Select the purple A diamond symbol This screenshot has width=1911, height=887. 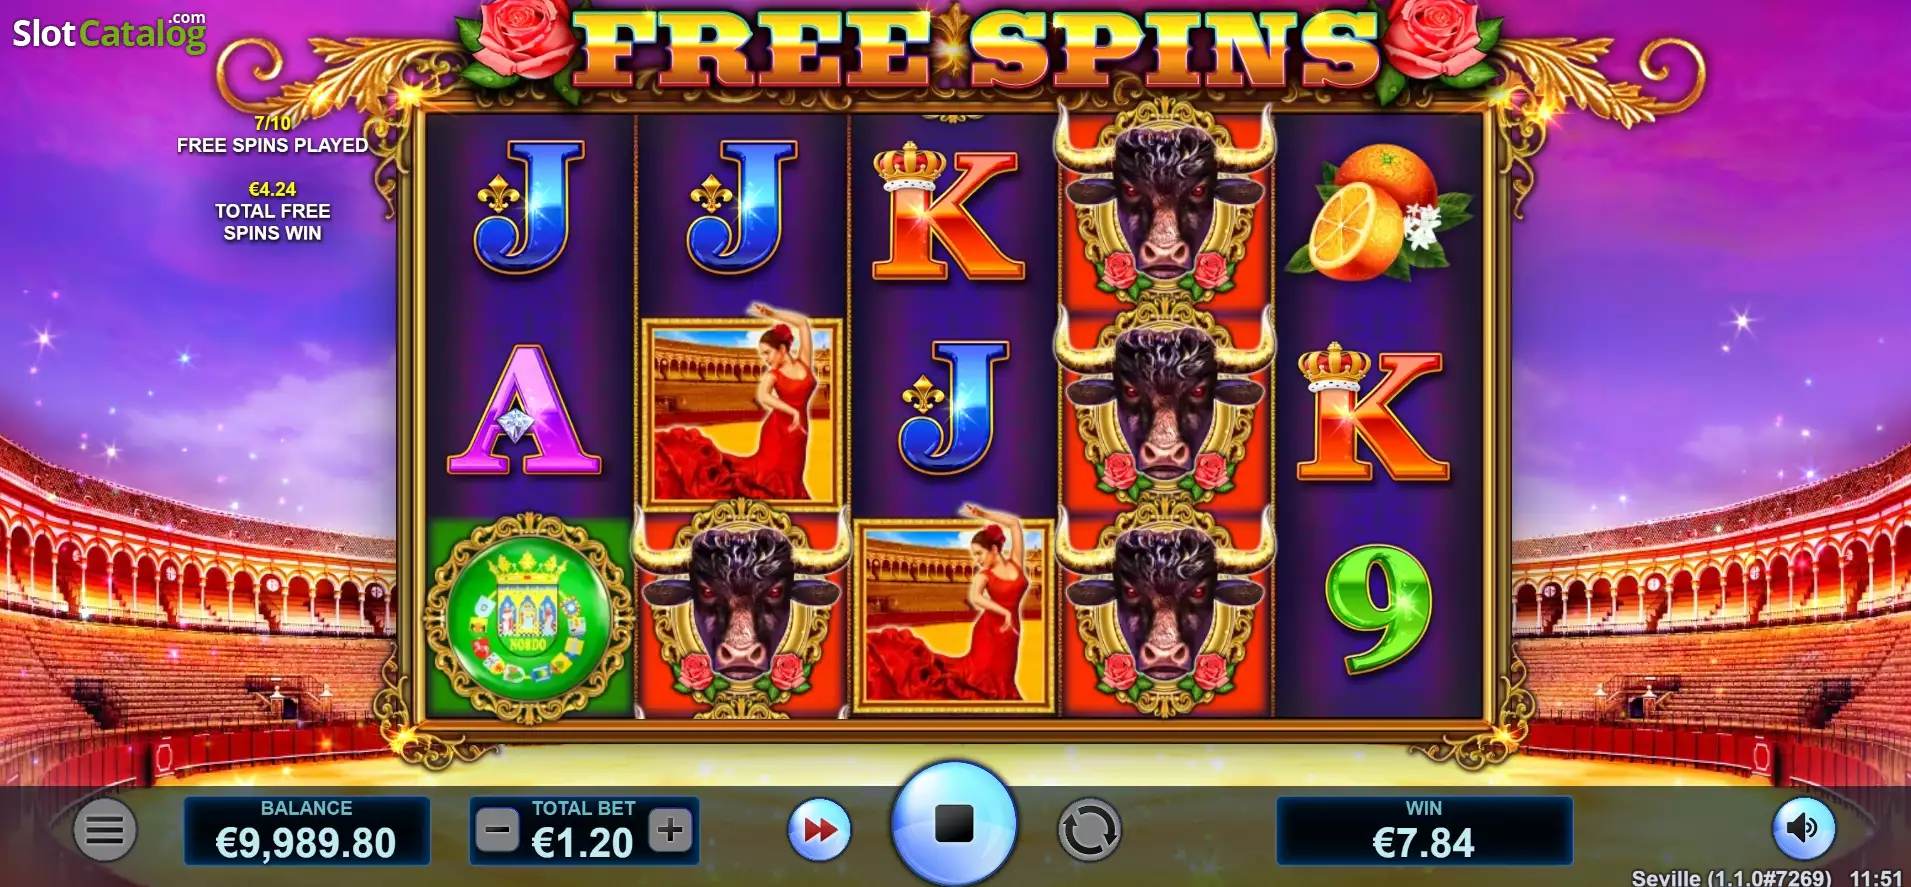[524, 410]
